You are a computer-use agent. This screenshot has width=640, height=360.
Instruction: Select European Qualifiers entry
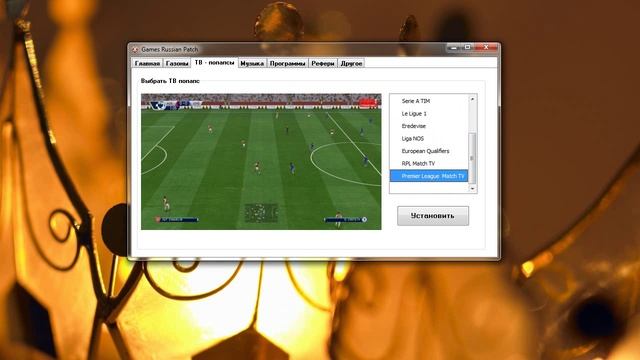(x=429, y=151)
